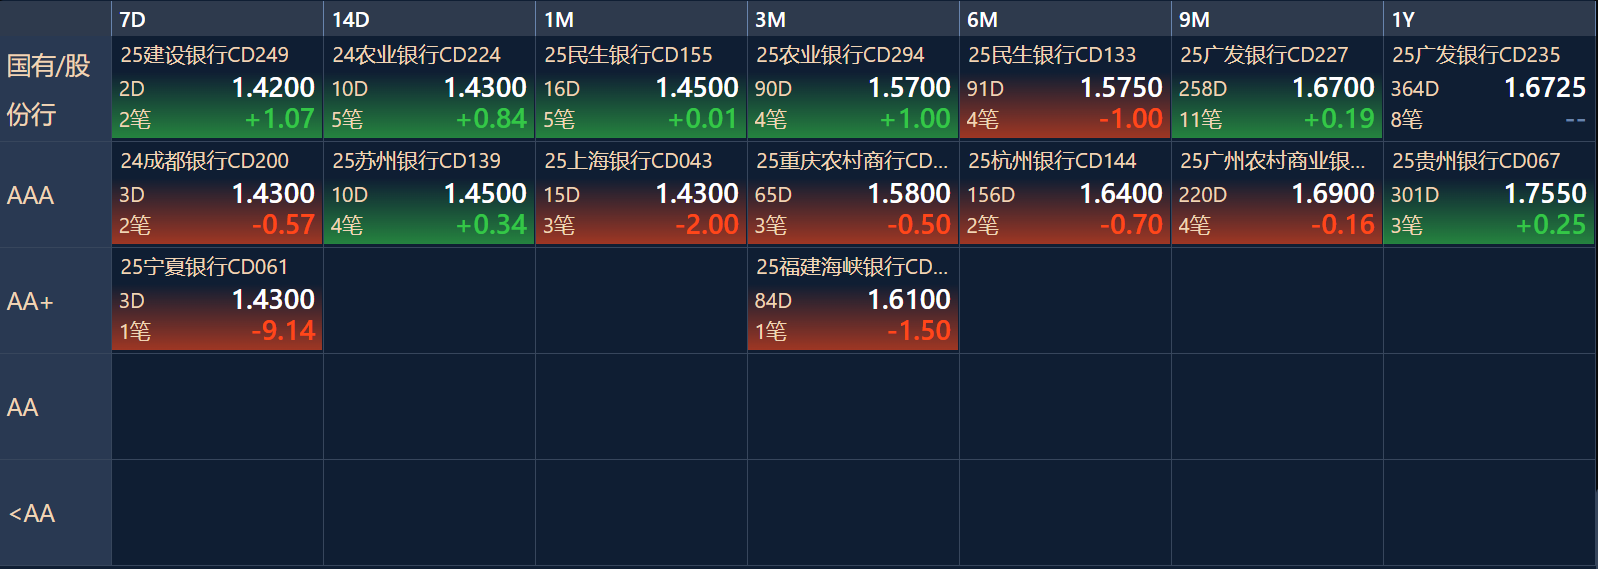1598x569 pixels.
Task: Select the 1M tenor column header
Action: tap(641, 19)
